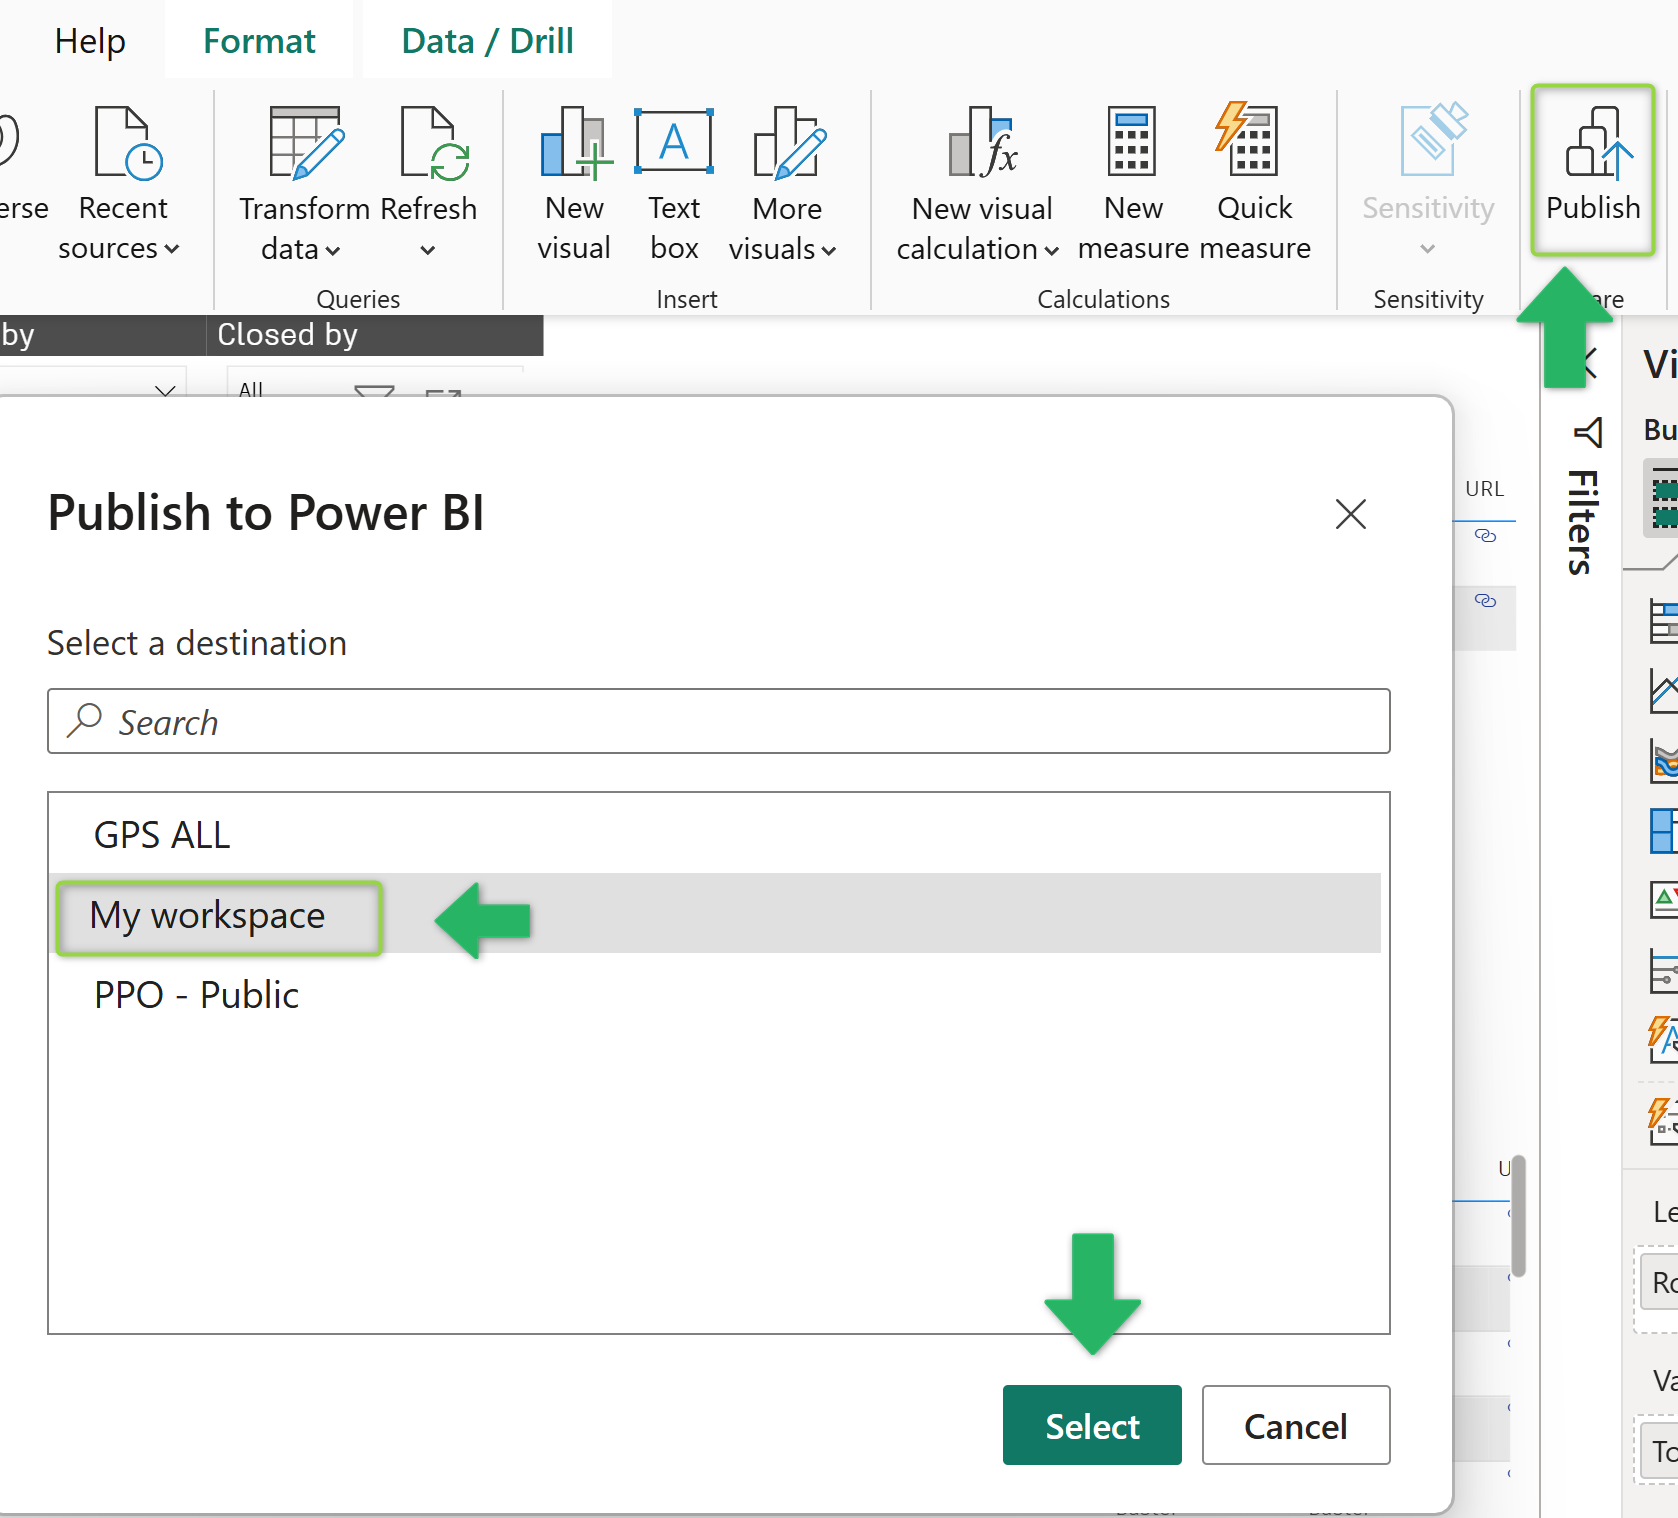Open Recent sources menu
The image size is (1678, 1518).
[122, 184]
